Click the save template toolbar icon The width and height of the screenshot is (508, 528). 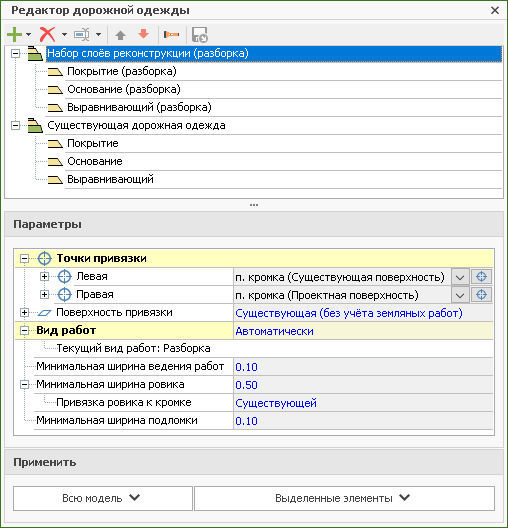200,35
